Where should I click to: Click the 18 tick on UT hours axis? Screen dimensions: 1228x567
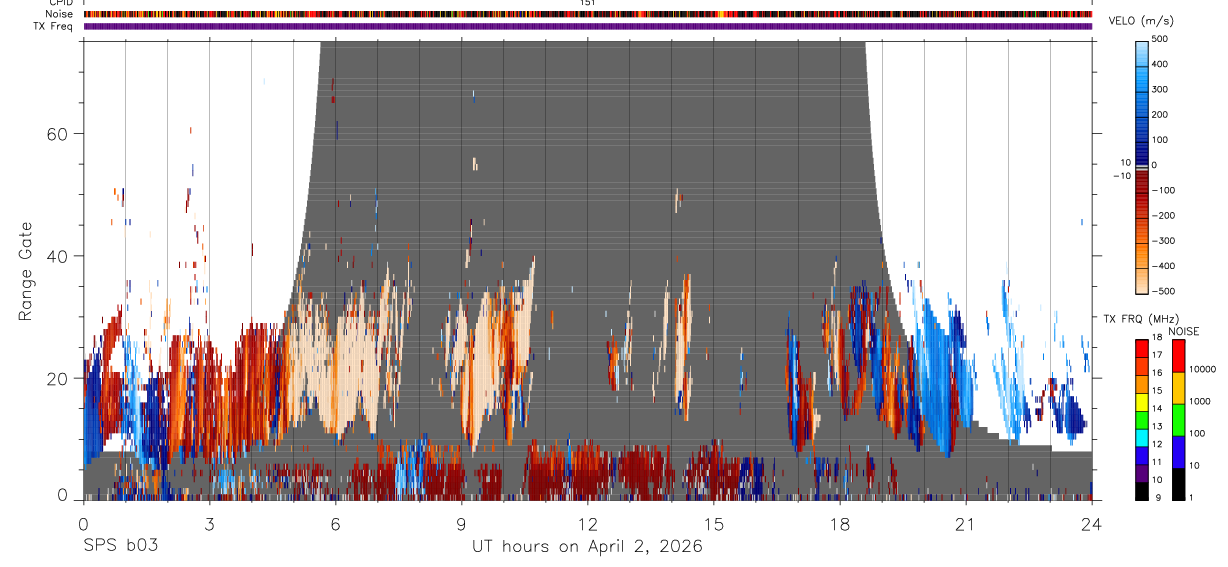pyautogui.click(x=839, y=523)
